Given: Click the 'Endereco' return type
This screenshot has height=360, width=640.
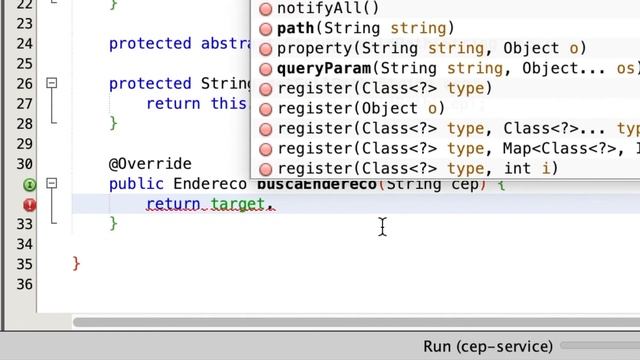Looking at the screenshot, I should coord(210,184).
